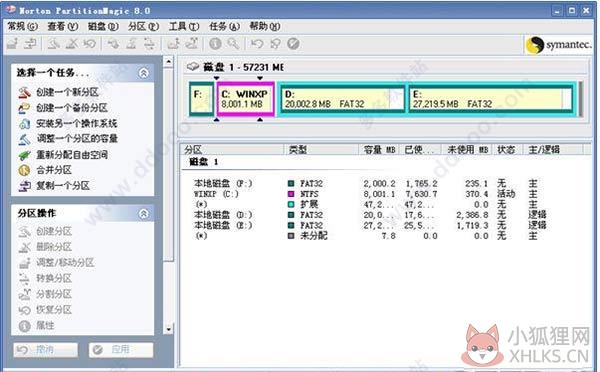Click 恢复分区 operation
Screen dimensions: 600x372
tap(54, 310)
